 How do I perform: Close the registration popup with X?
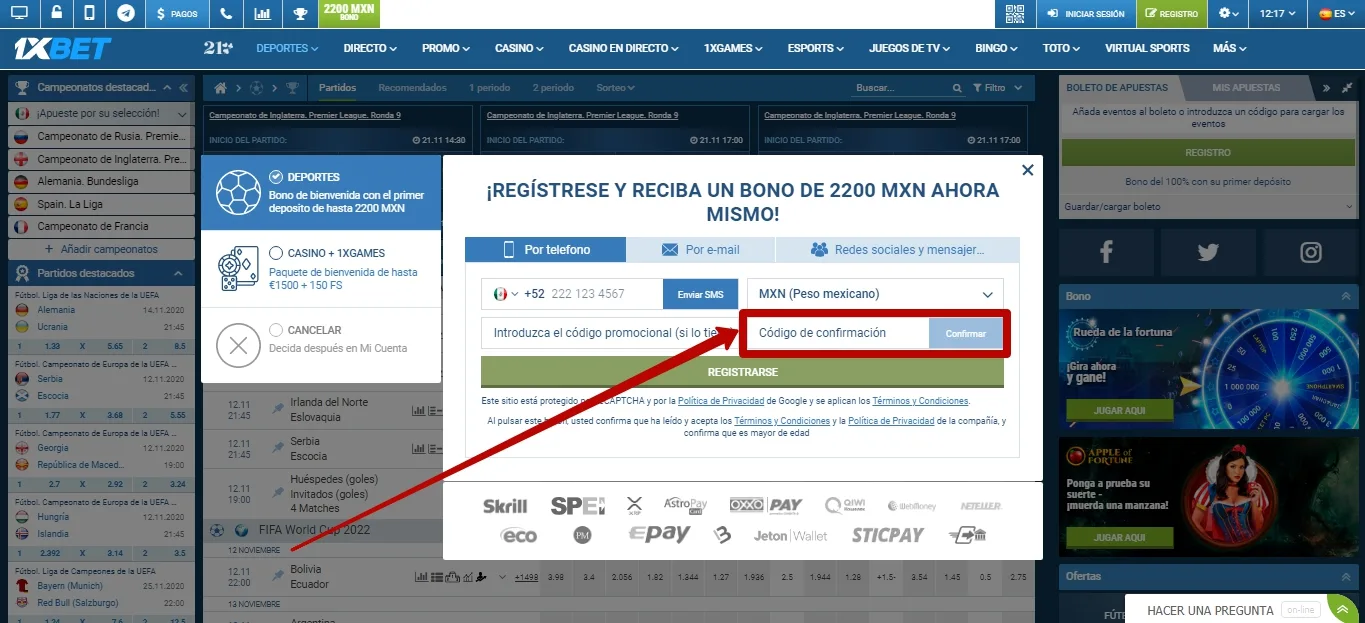pyautogui.click(x=1027, y=171)
